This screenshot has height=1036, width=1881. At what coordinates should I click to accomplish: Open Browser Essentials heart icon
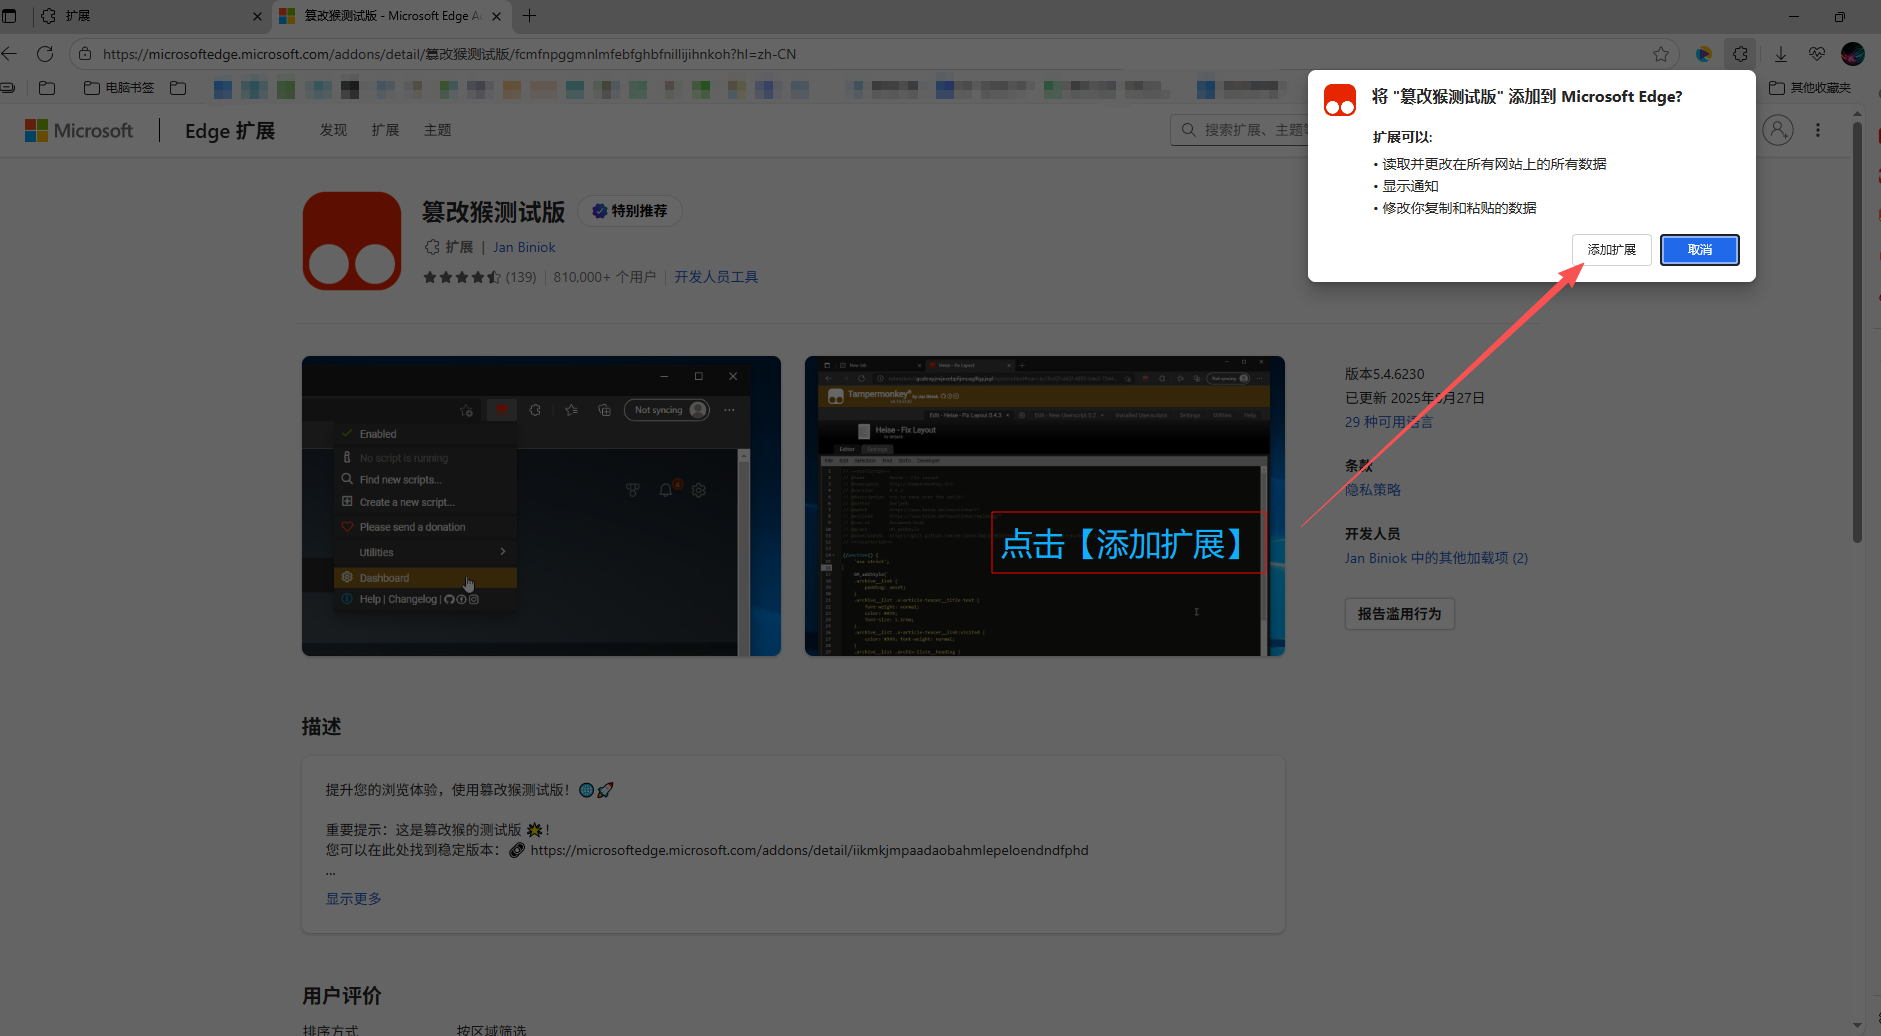[x=1818, y=54]
